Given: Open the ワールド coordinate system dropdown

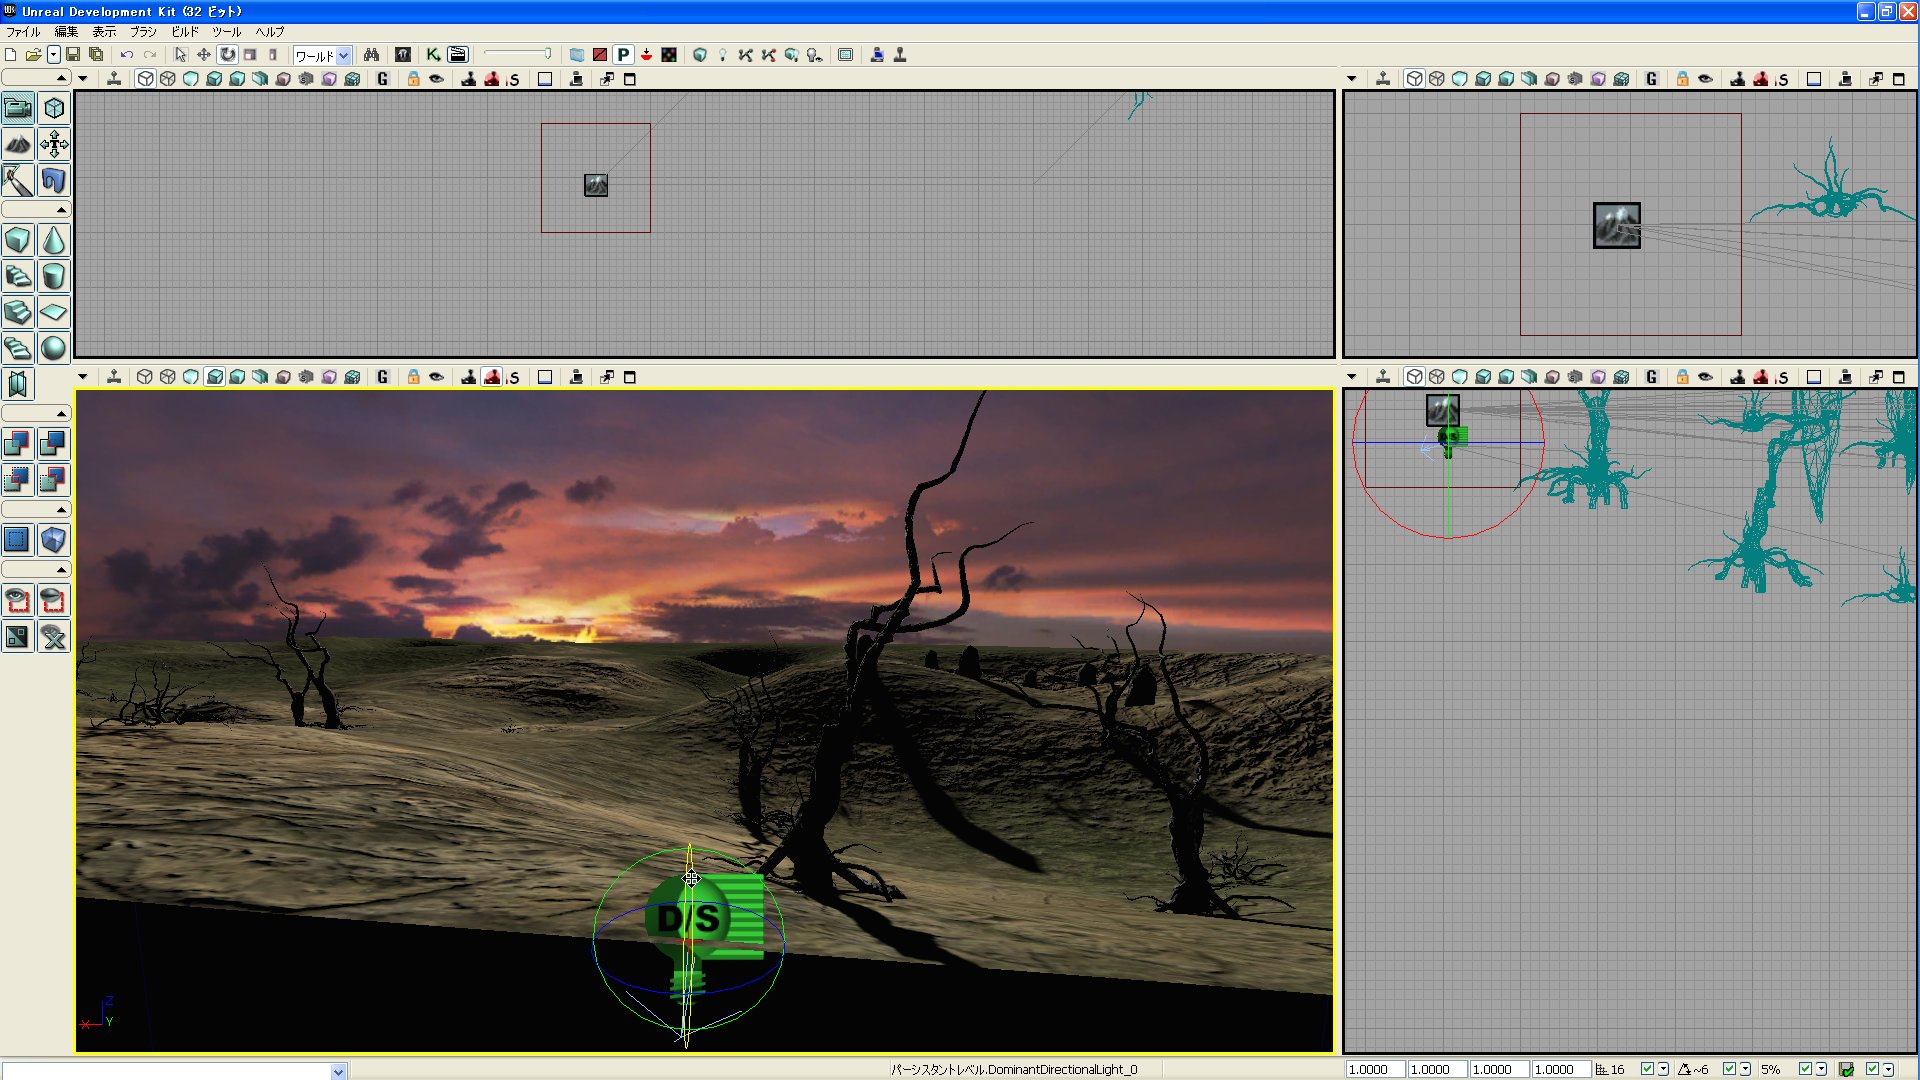Looking at the screenshot, I should point(343,56).
